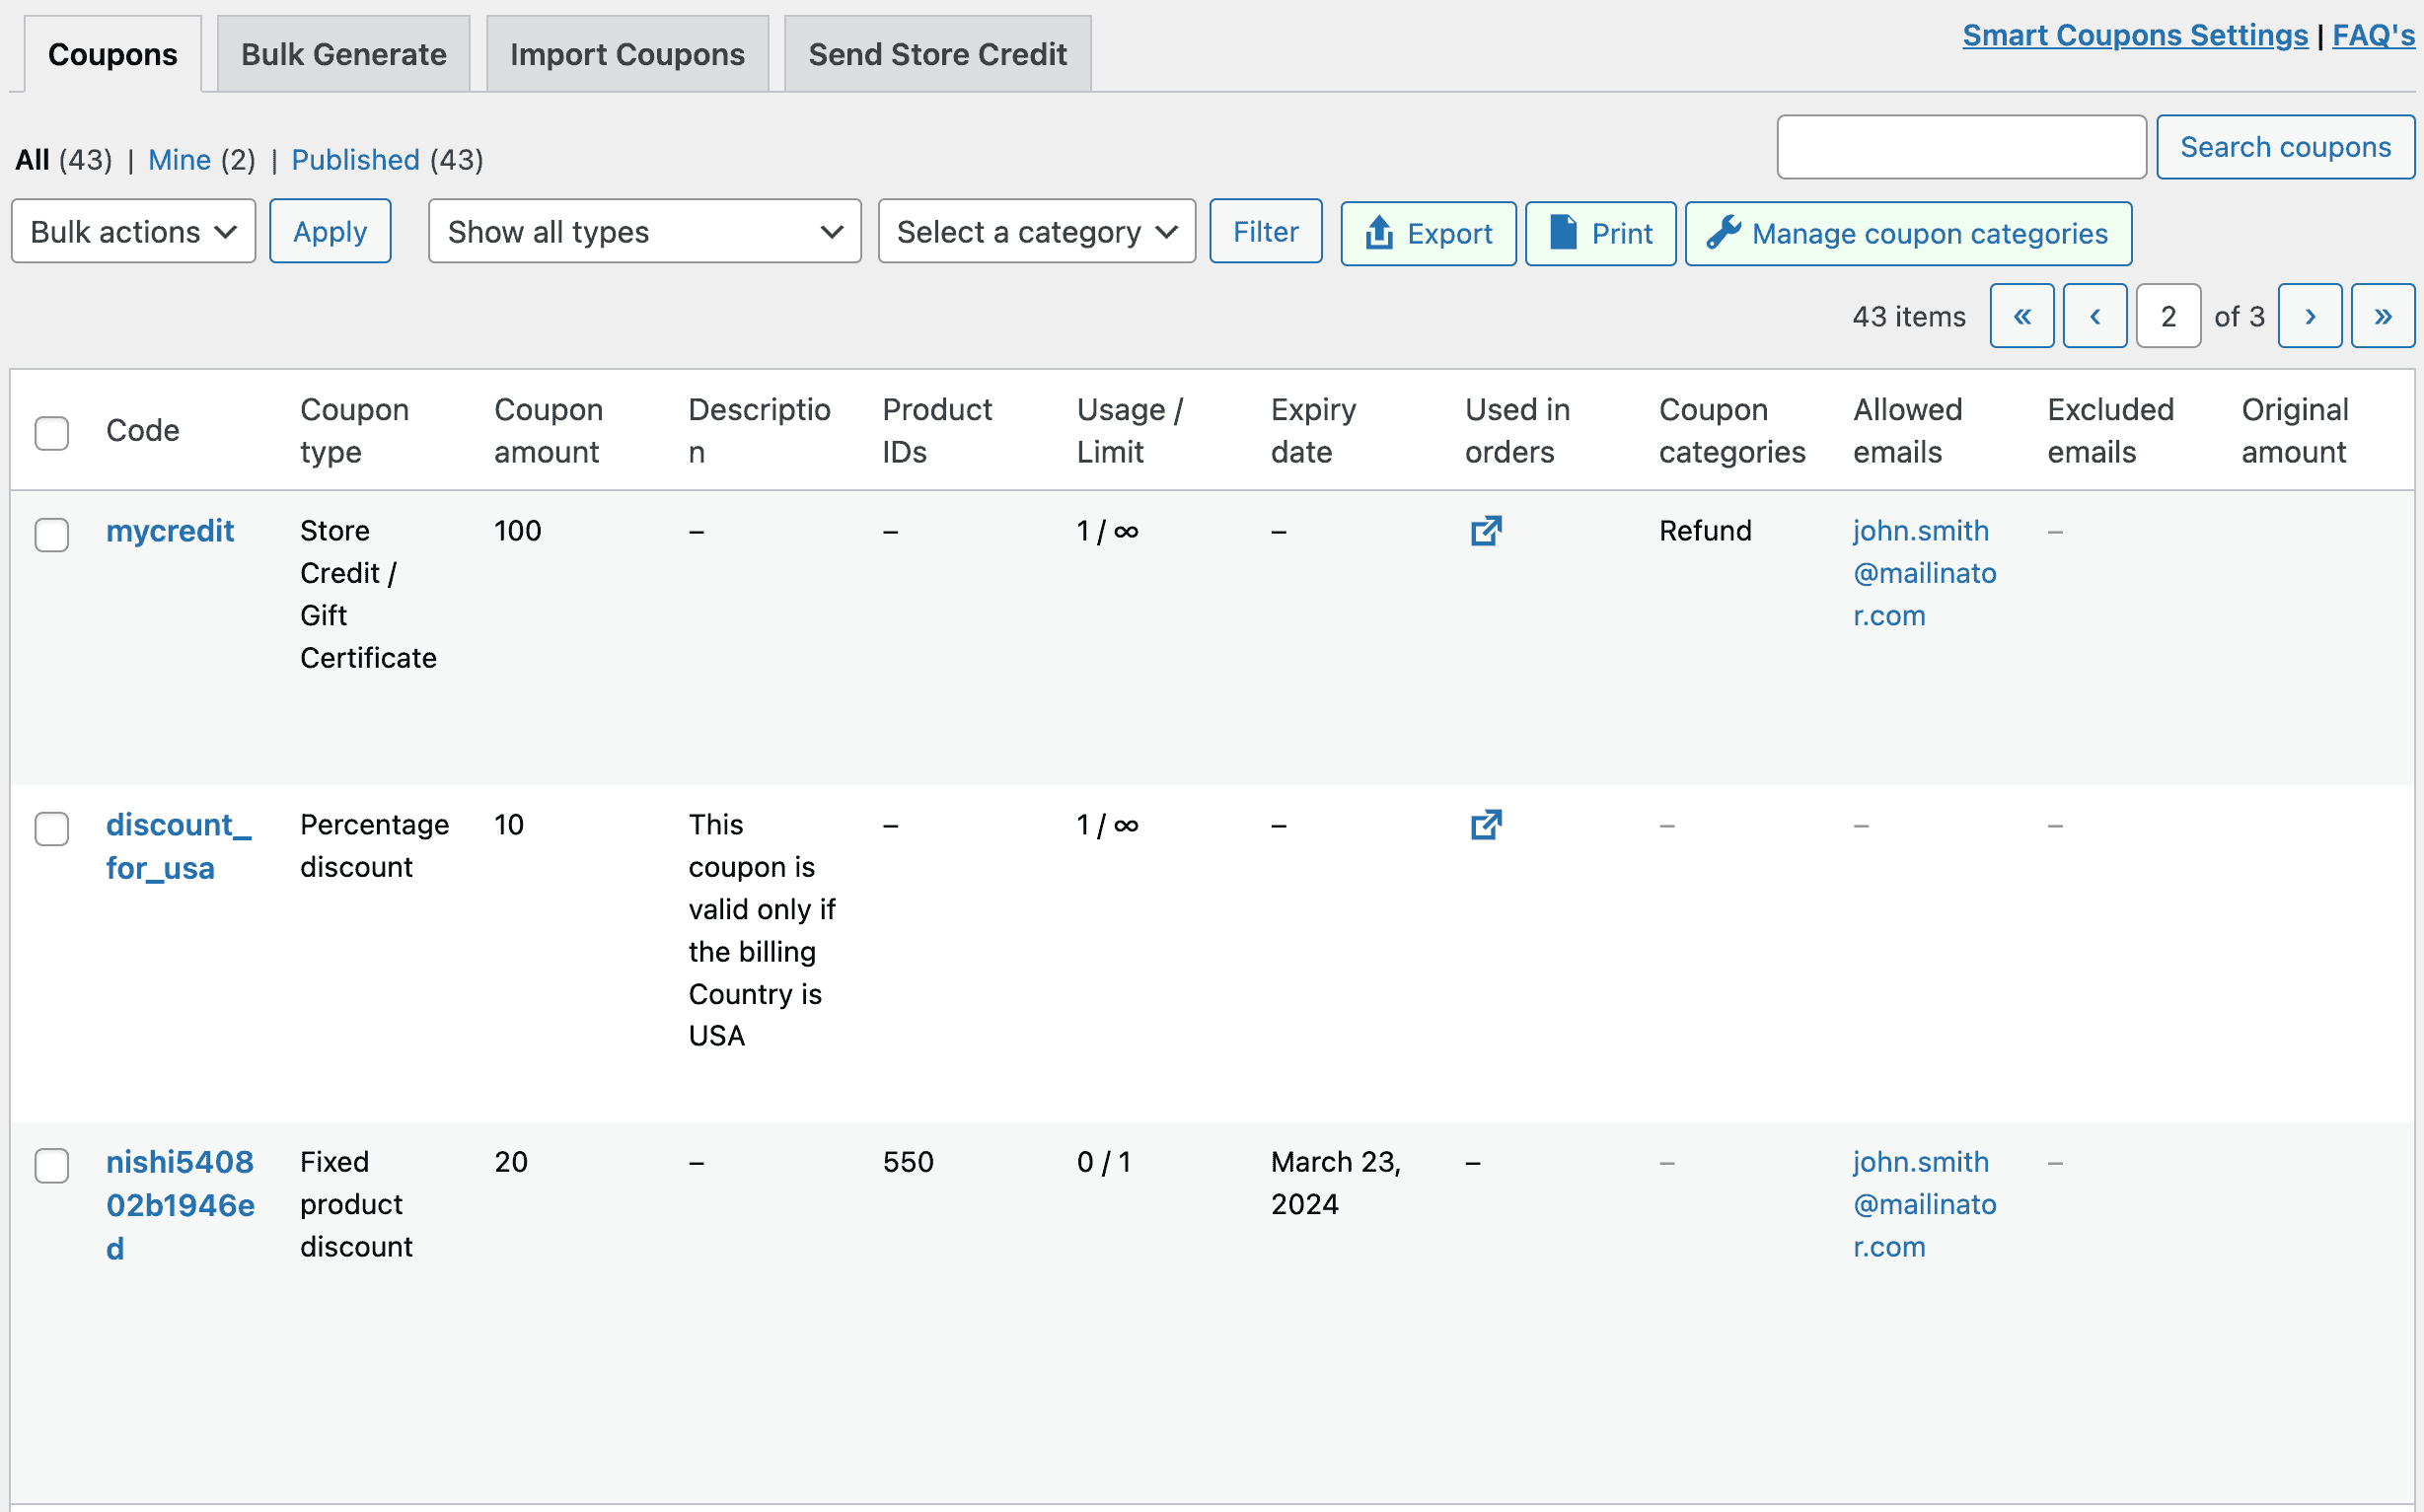Open the Show all types filter dropdown

643,232
